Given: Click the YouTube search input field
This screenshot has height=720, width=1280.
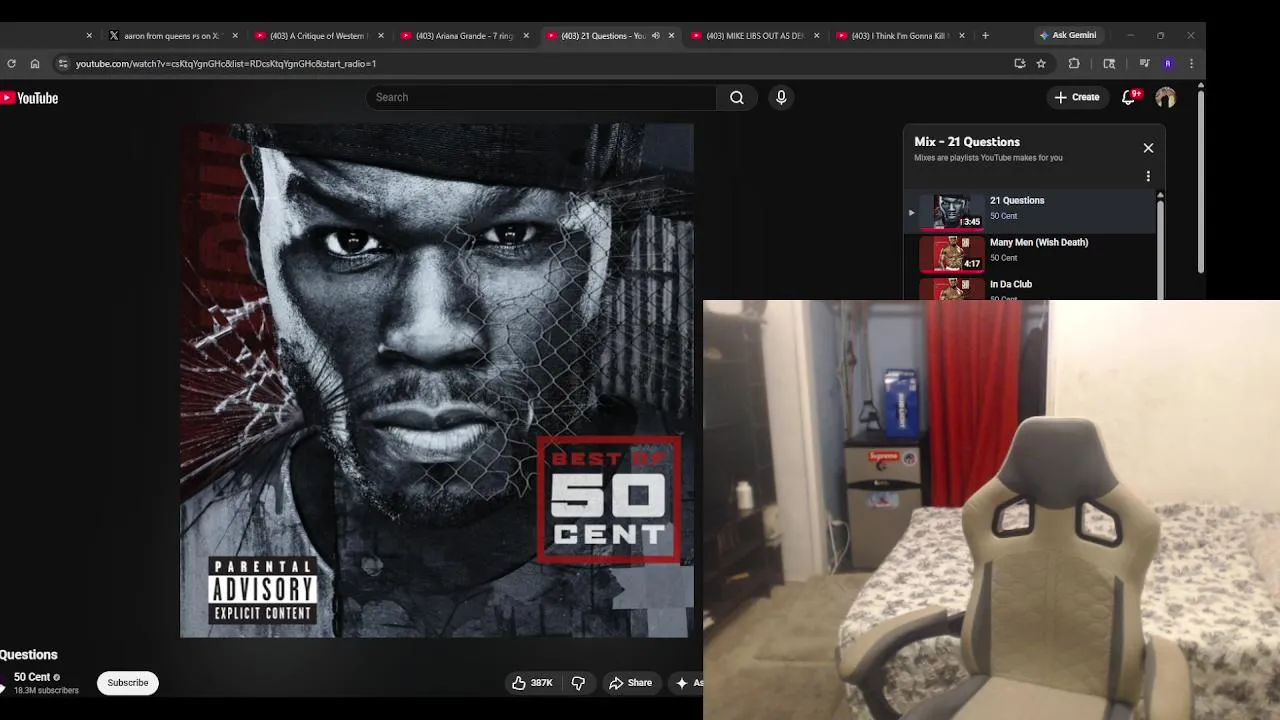Looking at the screenshot, I should [x=541, y=97].
